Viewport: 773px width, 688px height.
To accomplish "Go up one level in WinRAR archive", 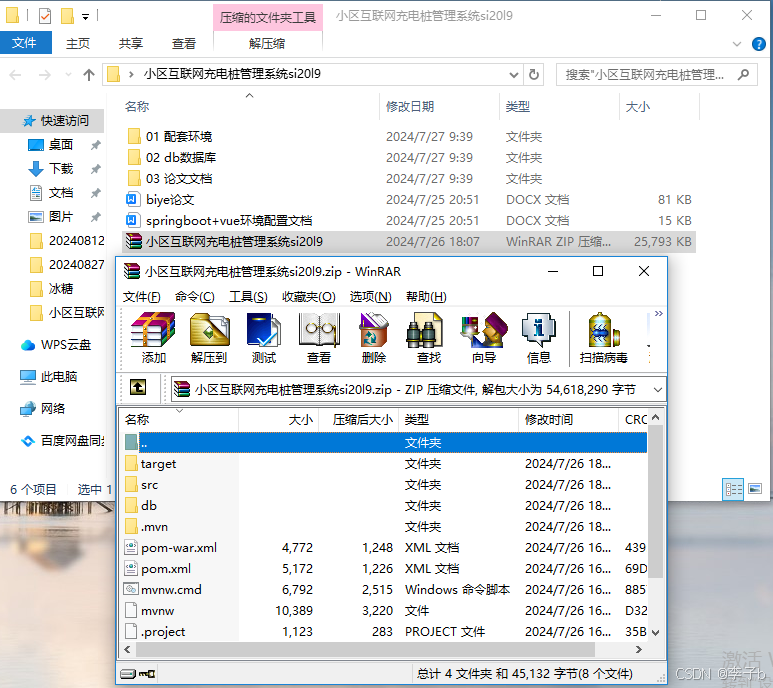I will (x=138, y=388).
